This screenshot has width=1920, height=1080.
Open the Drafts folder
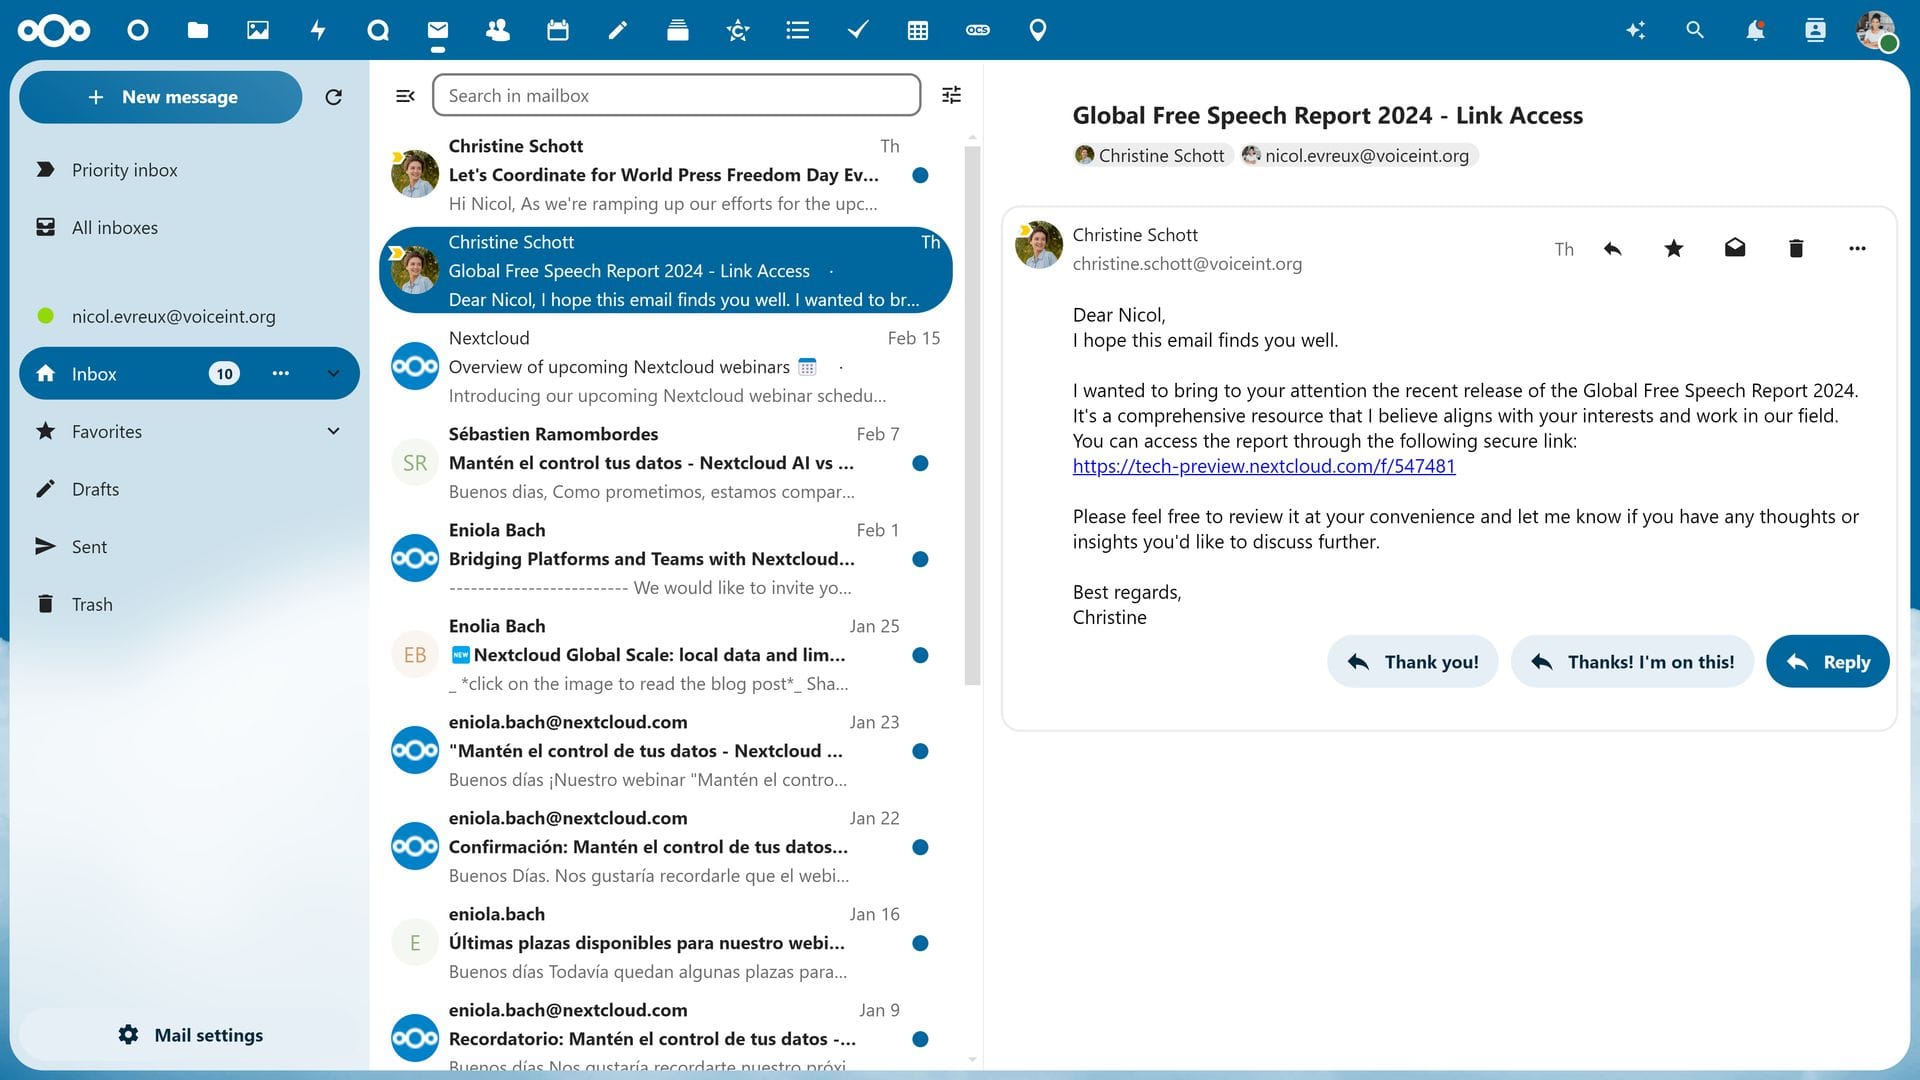click(189, 489)
